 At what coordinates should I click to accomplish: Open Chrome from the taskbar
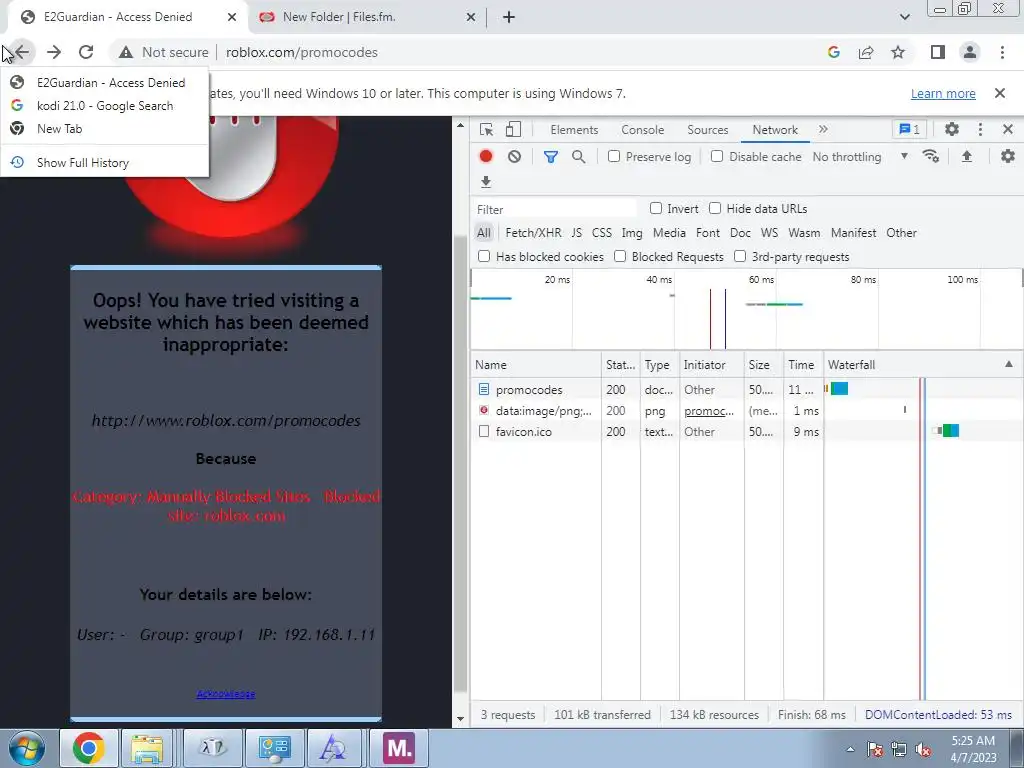[x=89, y=748]
